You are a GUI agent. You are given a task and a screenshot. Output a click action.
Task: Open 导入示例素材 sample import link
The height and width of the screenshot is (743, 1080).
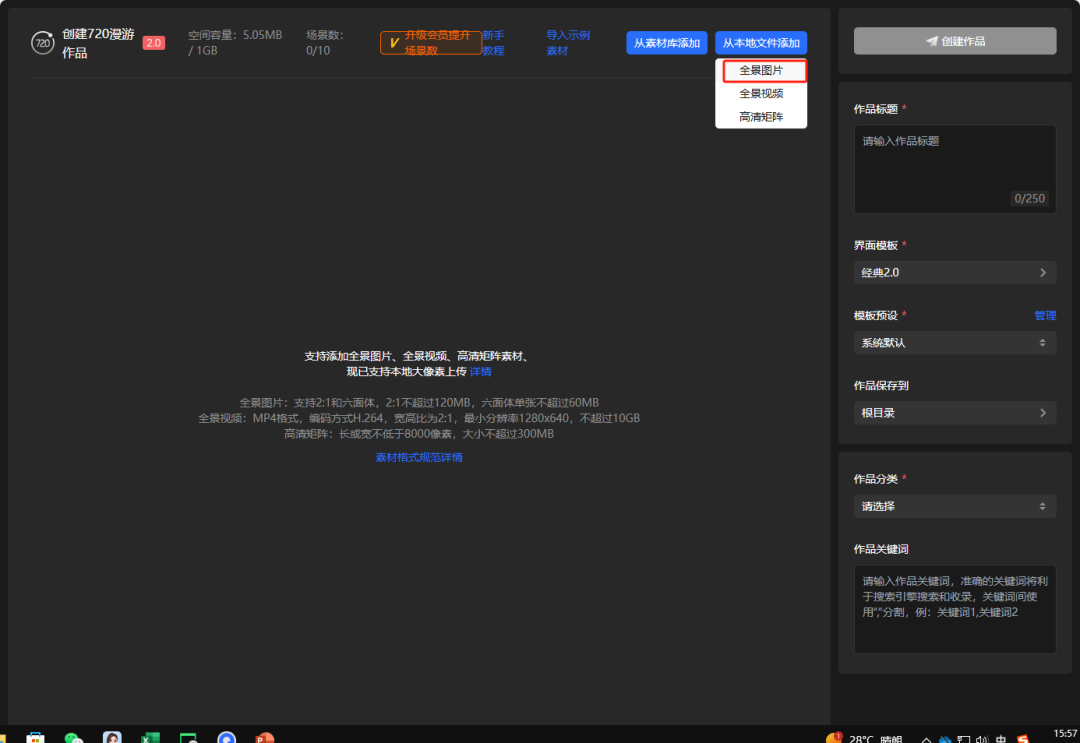coord(568,42)
